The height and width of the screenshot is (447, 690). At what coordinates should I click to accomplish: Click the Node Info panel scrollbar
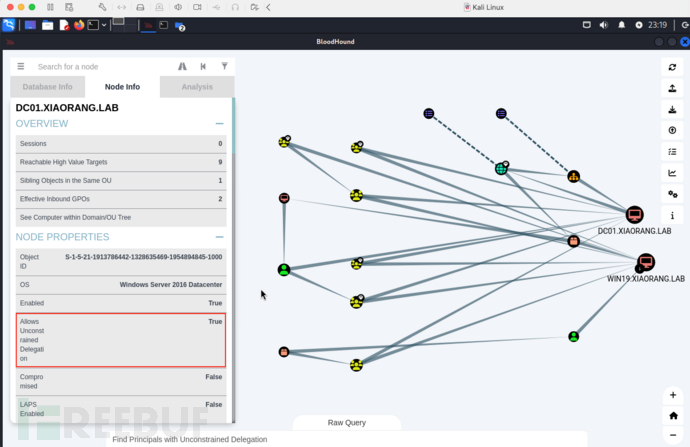[x=233, y=125]
